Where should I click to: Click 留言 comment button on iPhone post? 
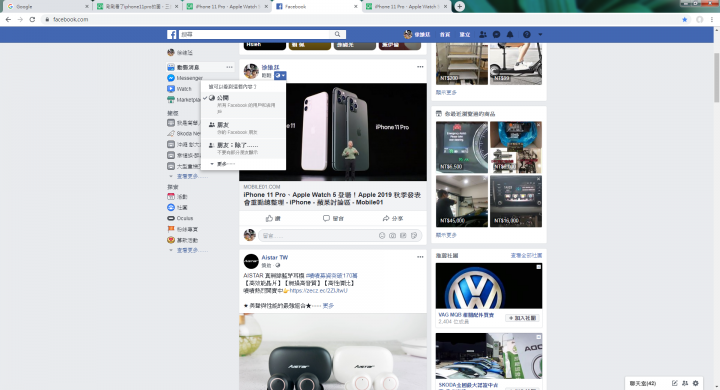tap(333, 219)
